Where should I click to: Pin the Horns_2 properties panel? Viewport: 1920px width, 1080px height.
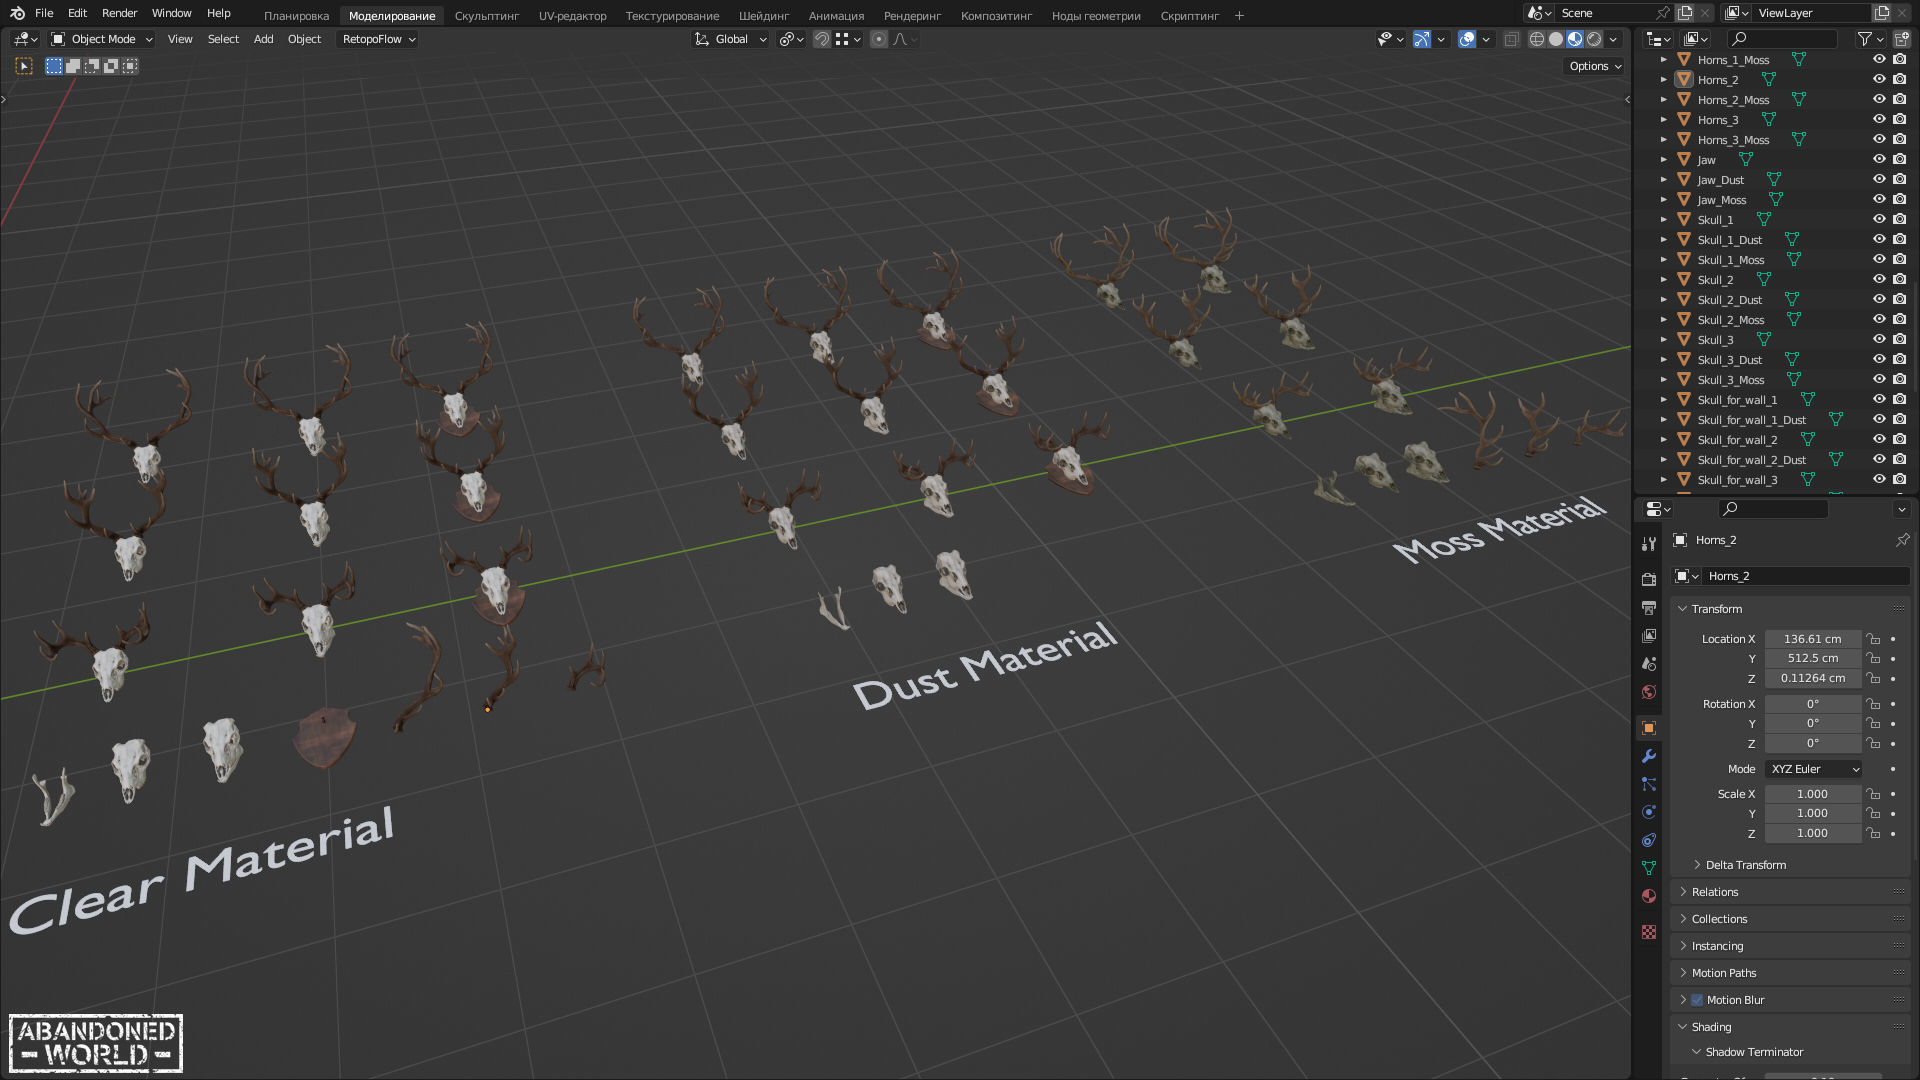1902,540
